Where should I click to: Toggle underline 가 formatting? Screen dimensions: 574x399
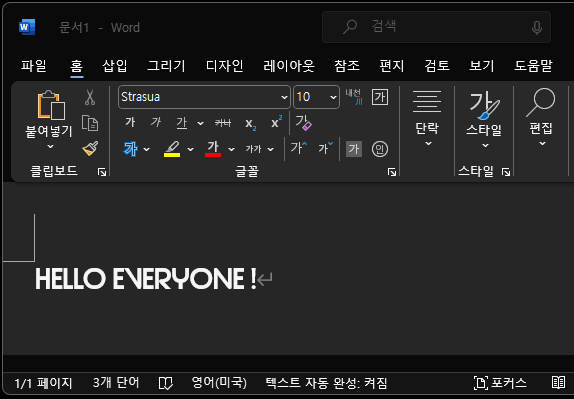pyautogui.click(x=182, y=123)
